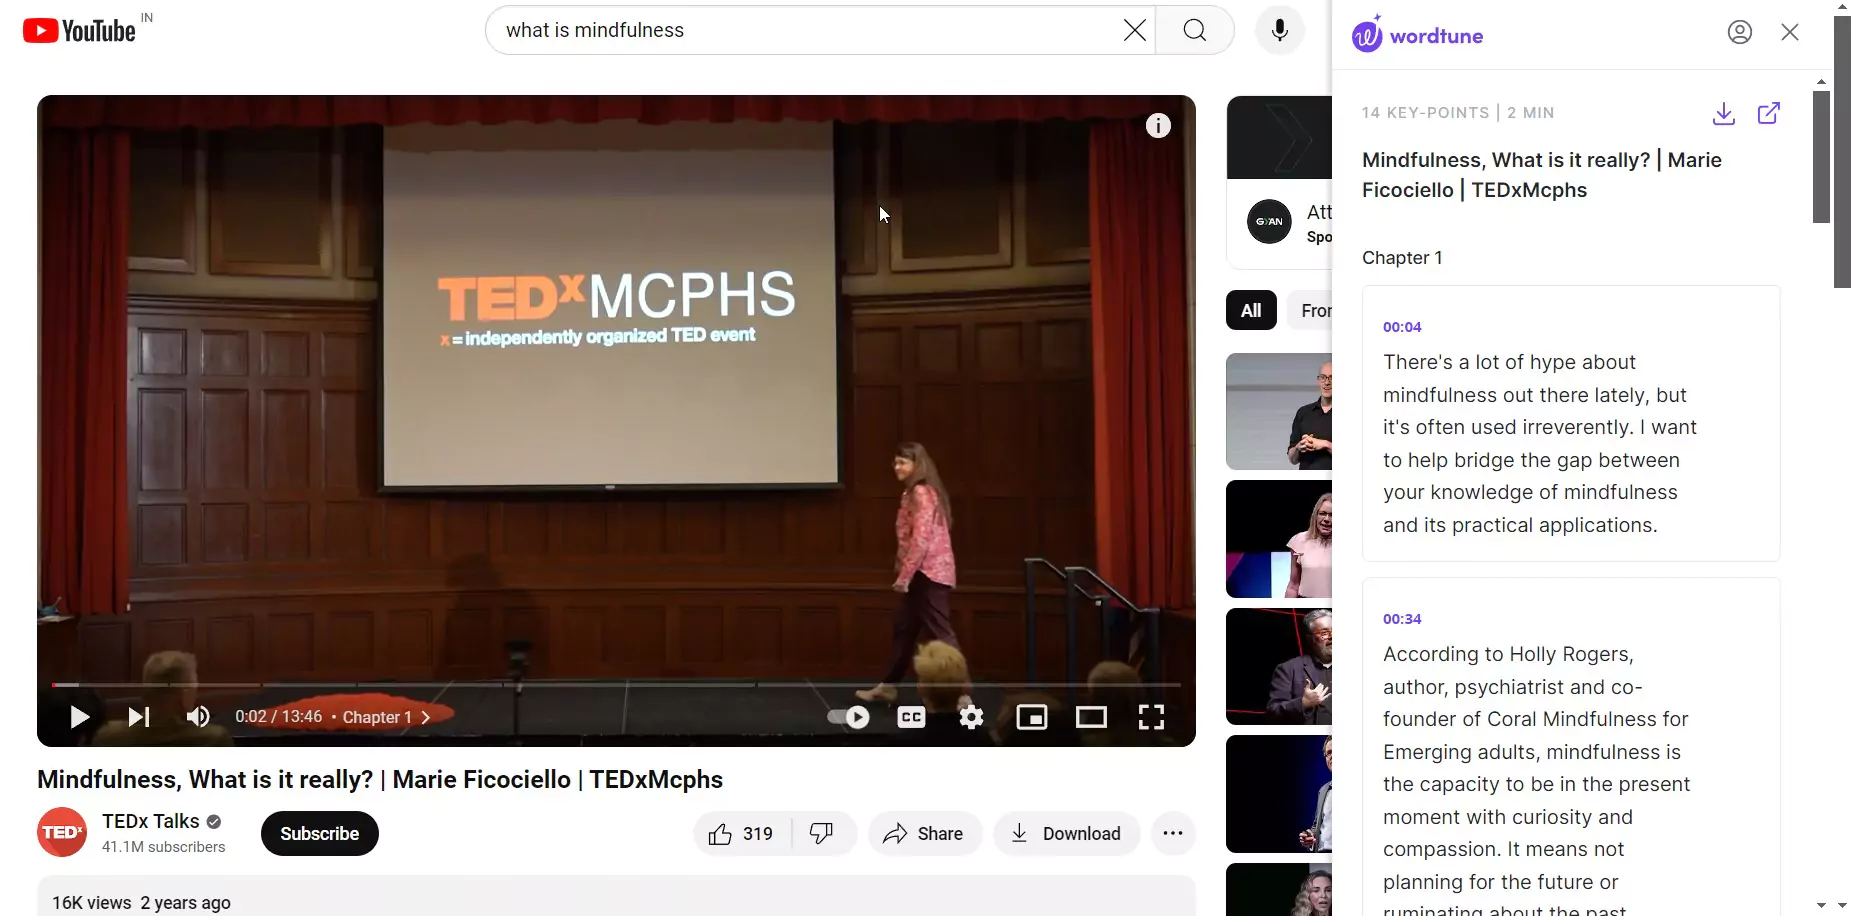Click the Wordtune logo
This screenshot has width=1853, height=916.
point(1417,35)
